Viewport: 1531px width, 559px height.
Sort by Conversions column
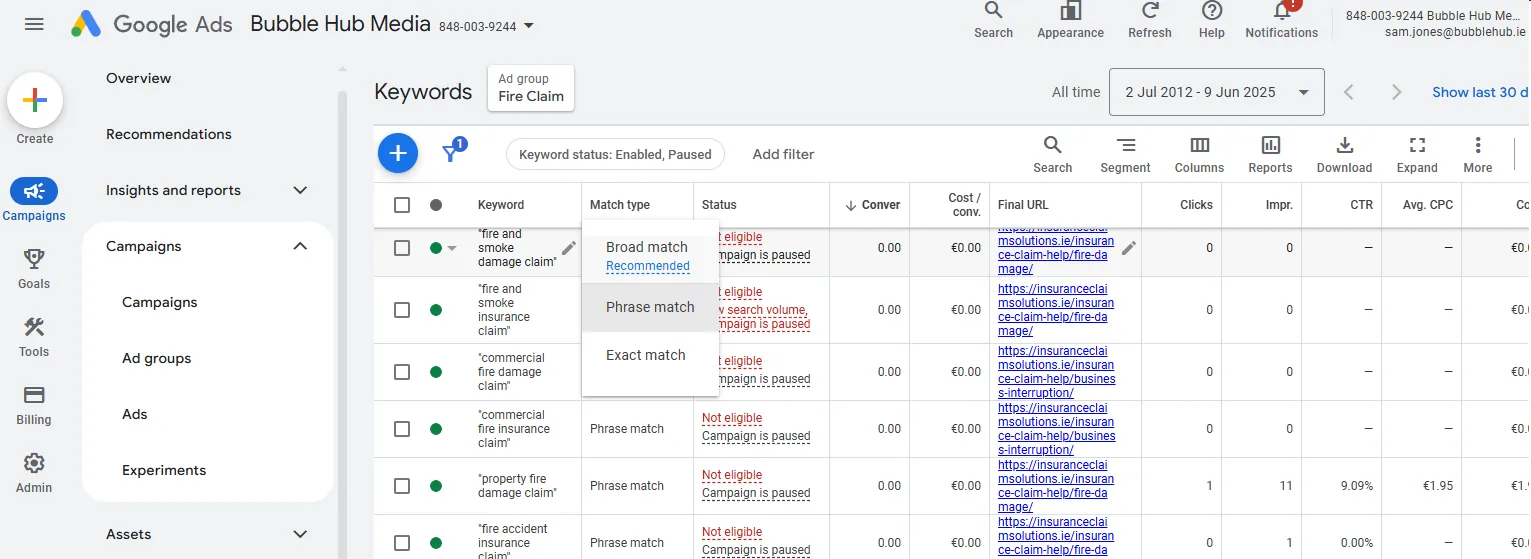tap(872, 205)
